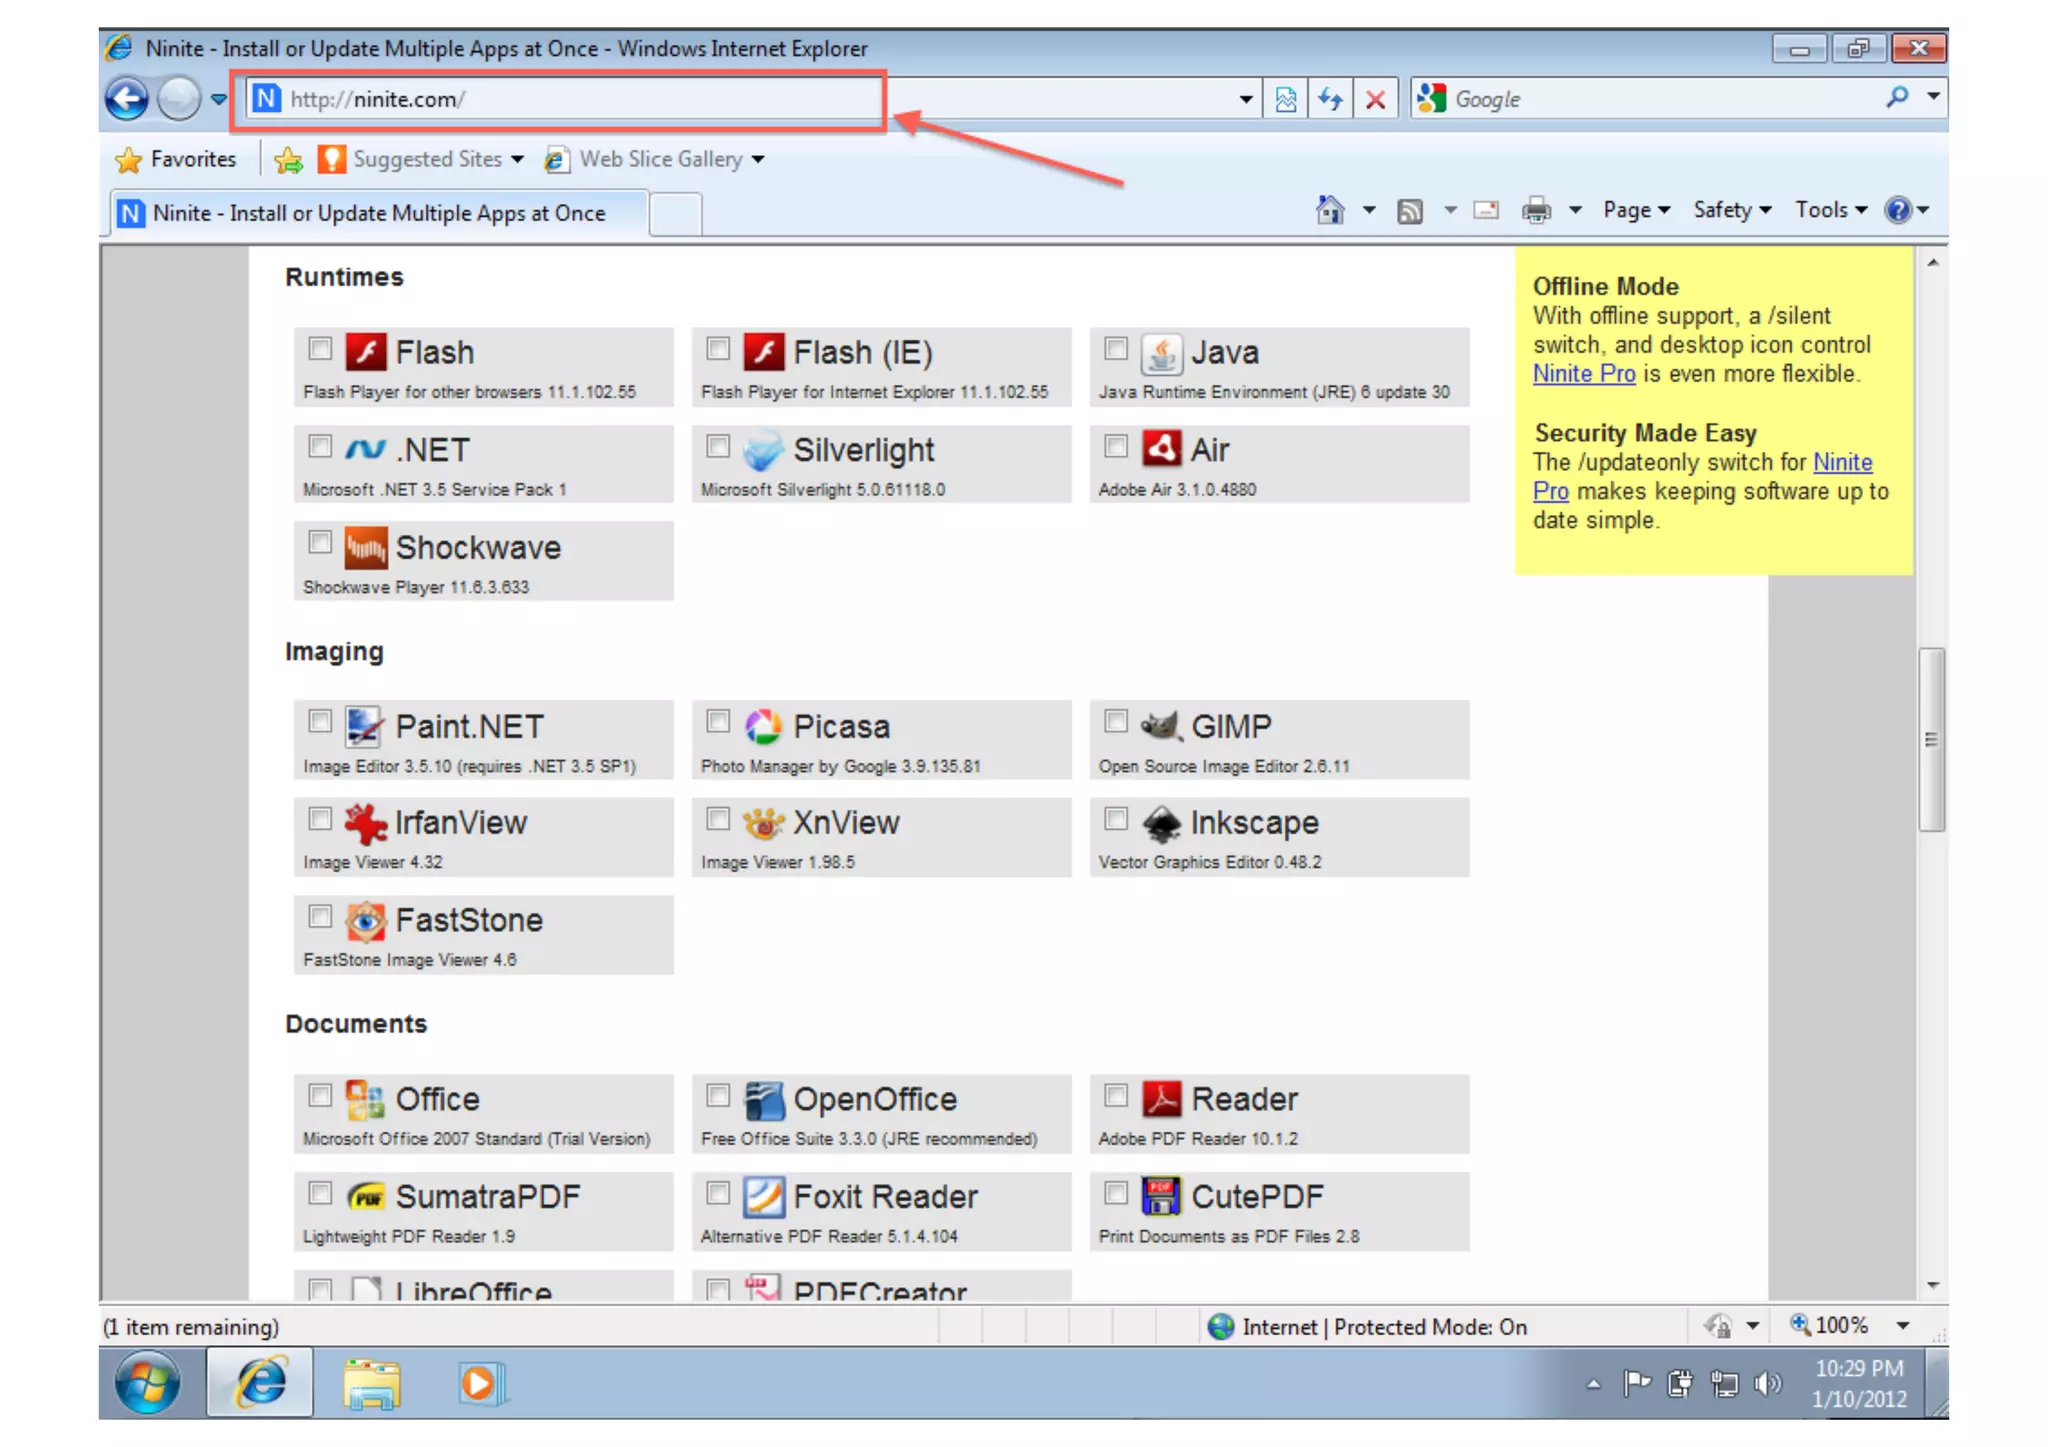The height and width of the screenshot is (1447, 2048).
Task: Click the page vertical scrollbar thumb
Action: [1932, 739]
